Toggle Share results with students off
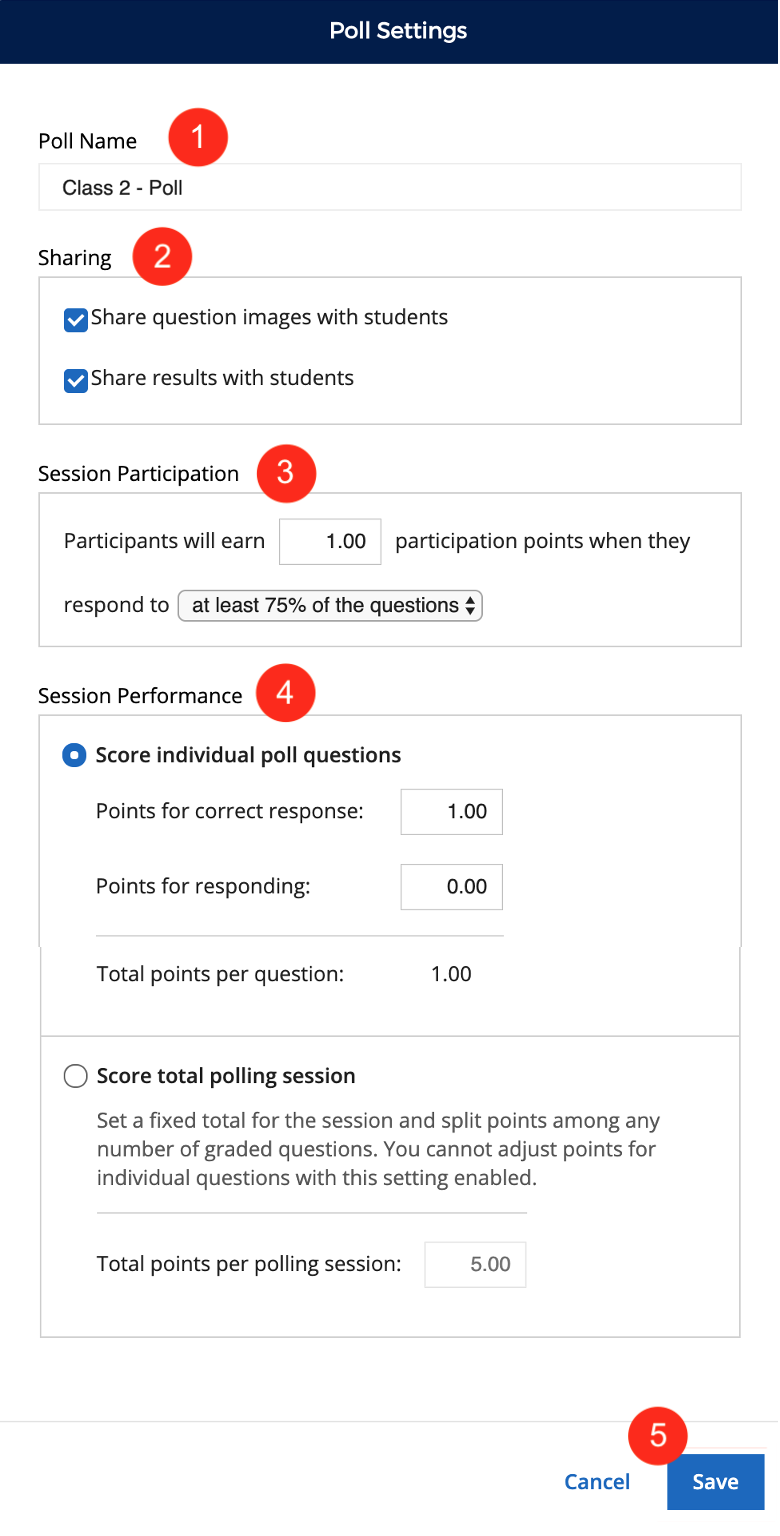Image resolution: width=780 pixels, height=1536 pixels. 76,381
